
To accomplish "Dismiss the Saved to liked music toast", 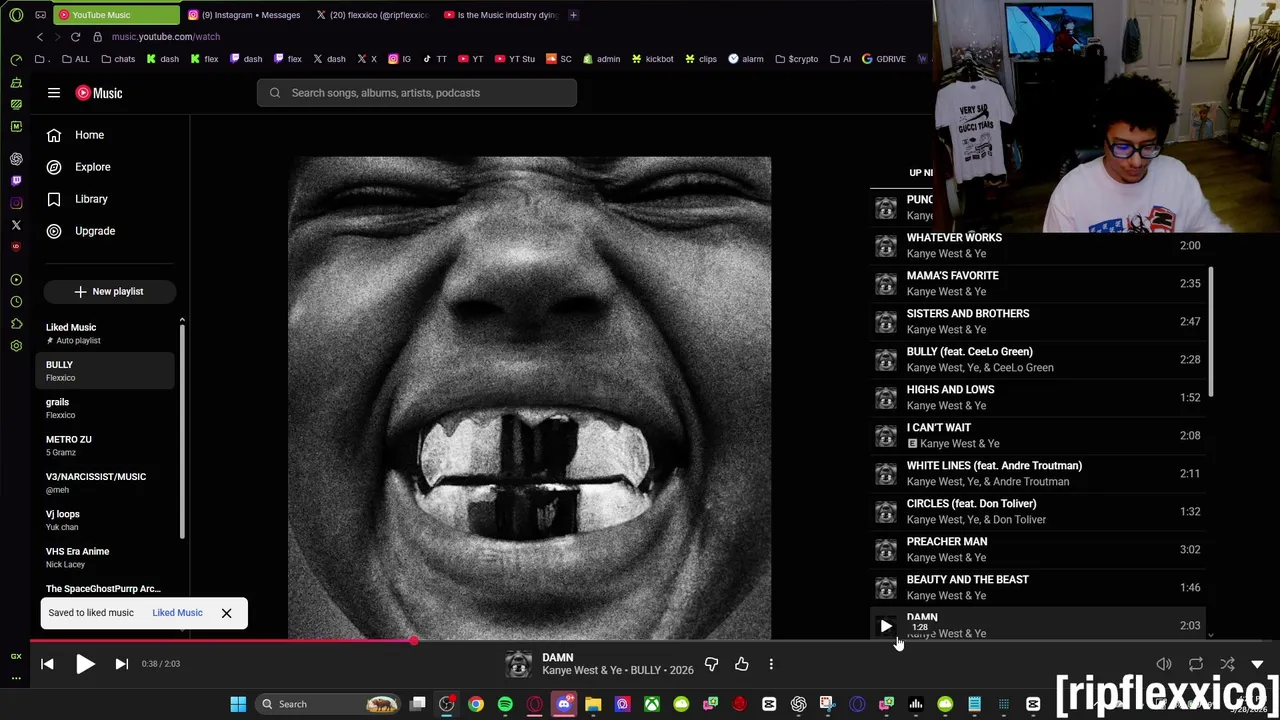I will click(226, 613).
